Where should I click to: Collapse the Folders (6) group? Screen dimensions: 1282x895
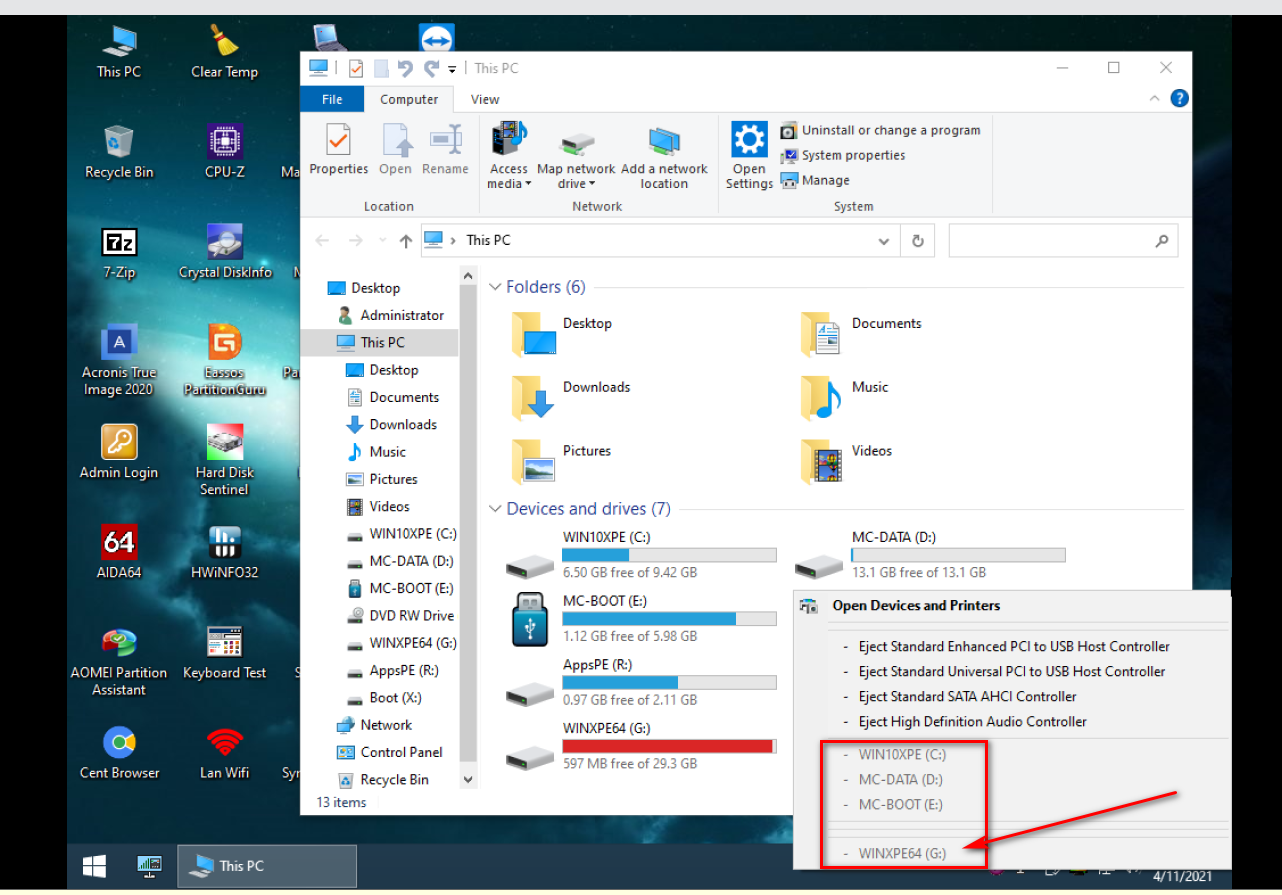[x=495, y=287]
